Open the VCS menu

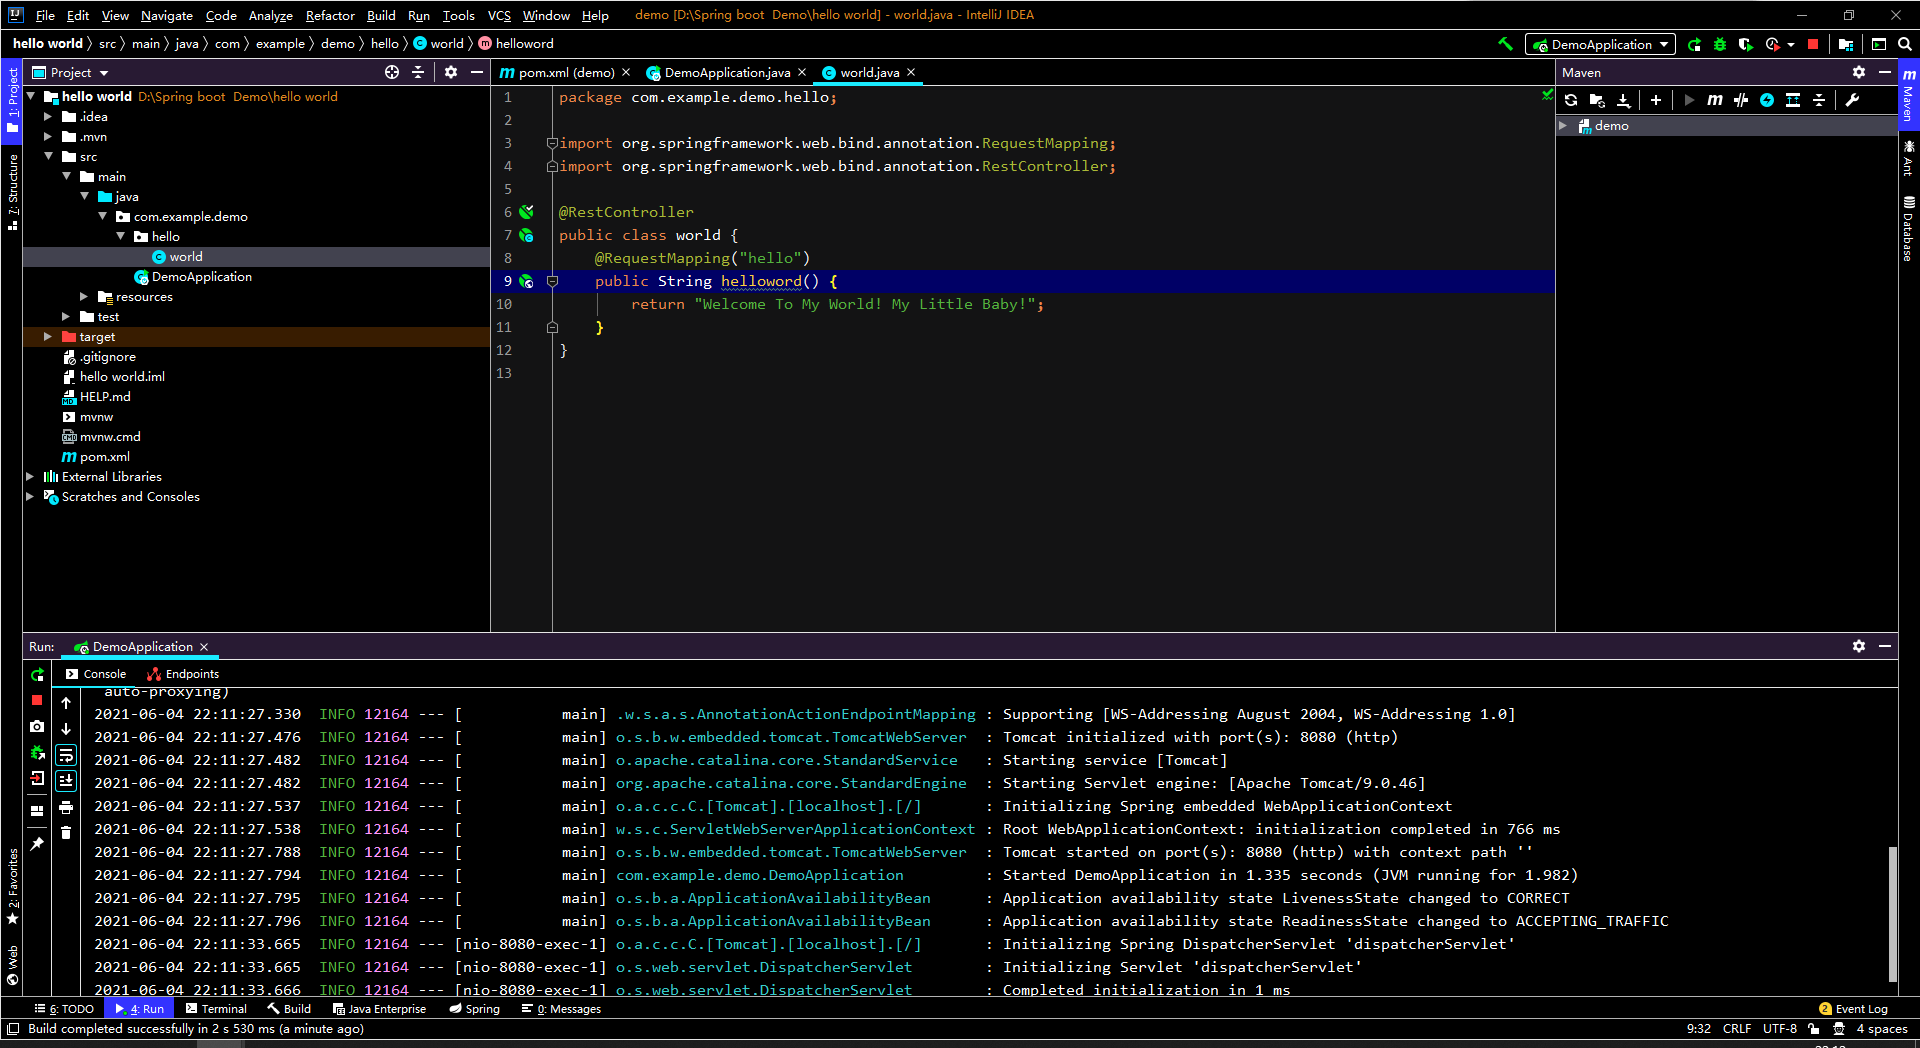point(499,15)
